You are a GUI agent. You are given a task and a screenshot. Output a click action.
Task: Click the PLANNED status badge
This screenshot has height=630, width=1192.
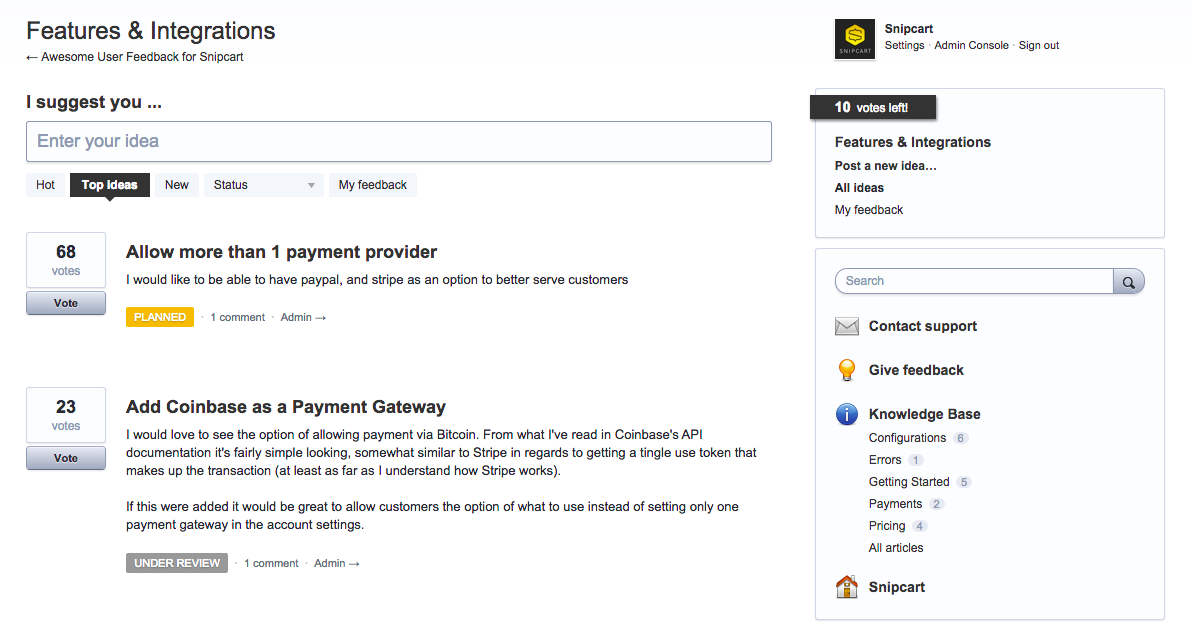point(160,317)
